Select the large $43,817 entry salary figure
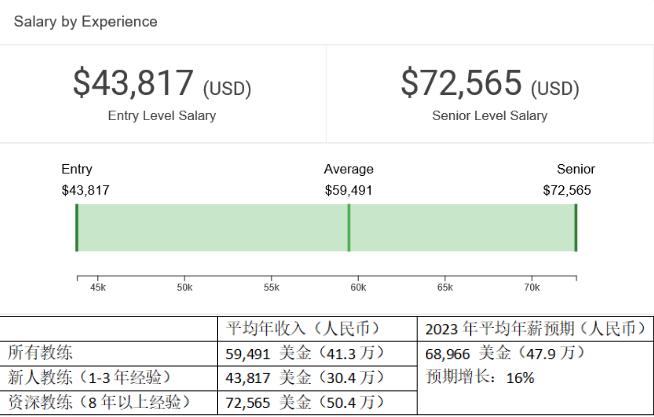 point(135,84)
